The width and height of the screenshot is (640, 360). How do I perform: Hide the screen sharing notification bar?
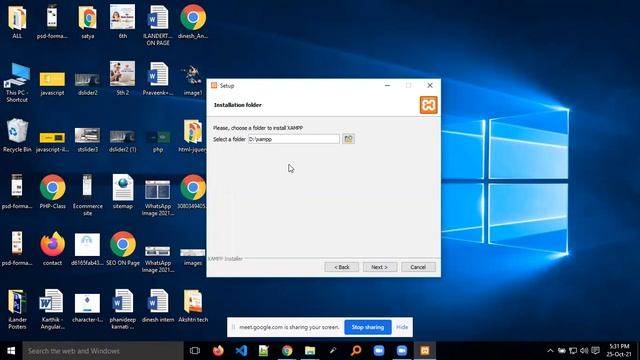[x=402, y=327]
